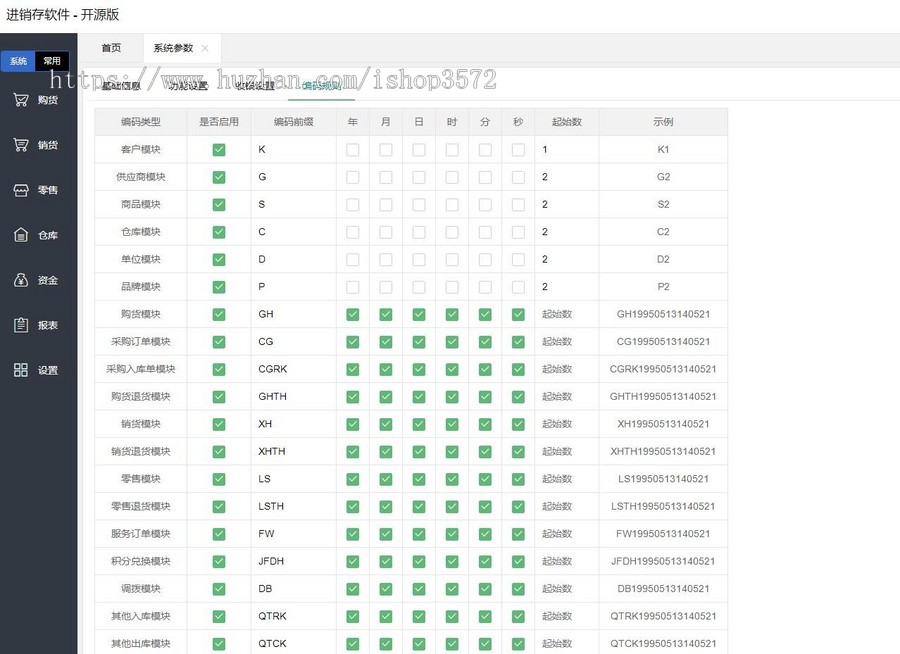Edit the 起始数 field of 品牌模块
Image resolution: width=900 pixels, height=654 pixels.
567,287
